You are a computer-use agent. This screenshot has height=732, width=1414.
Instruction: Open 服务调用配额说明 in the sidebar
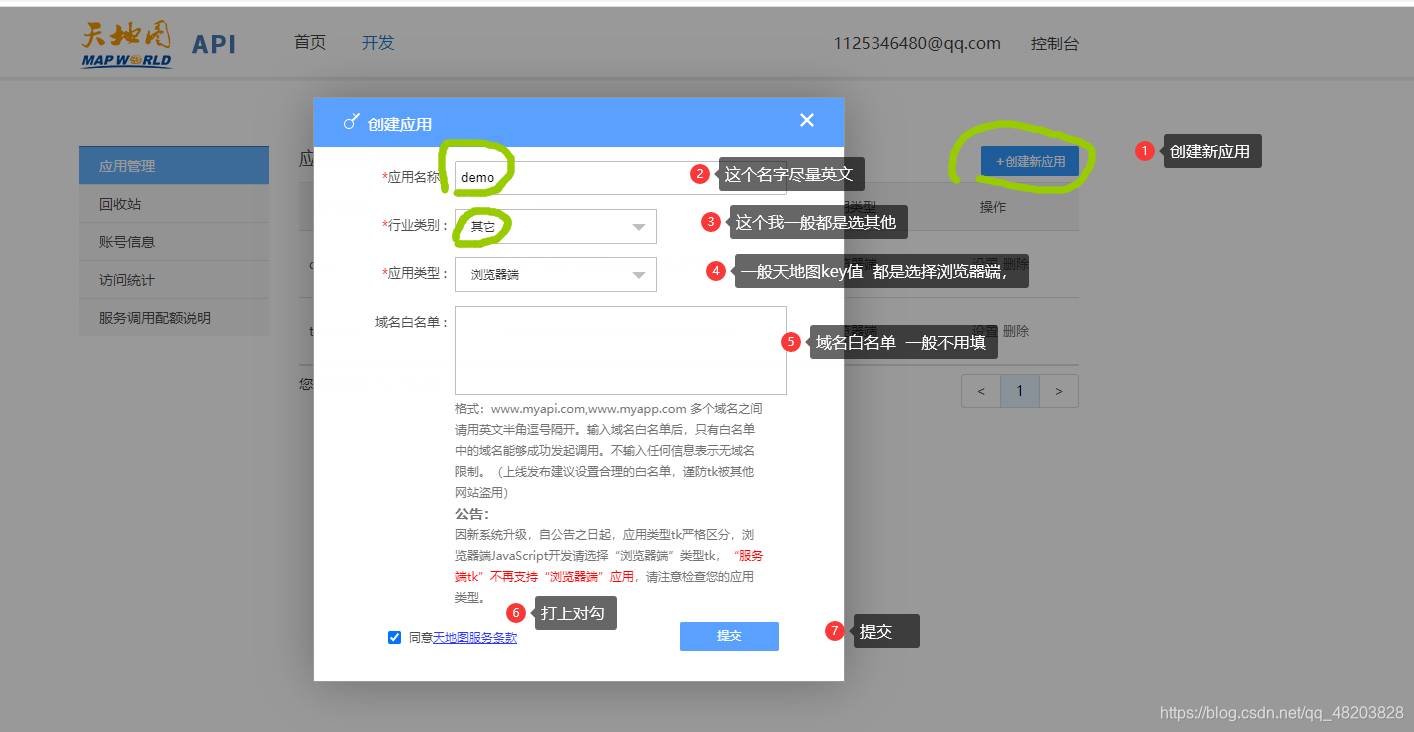pyautogui.click(x=174, y=318)
